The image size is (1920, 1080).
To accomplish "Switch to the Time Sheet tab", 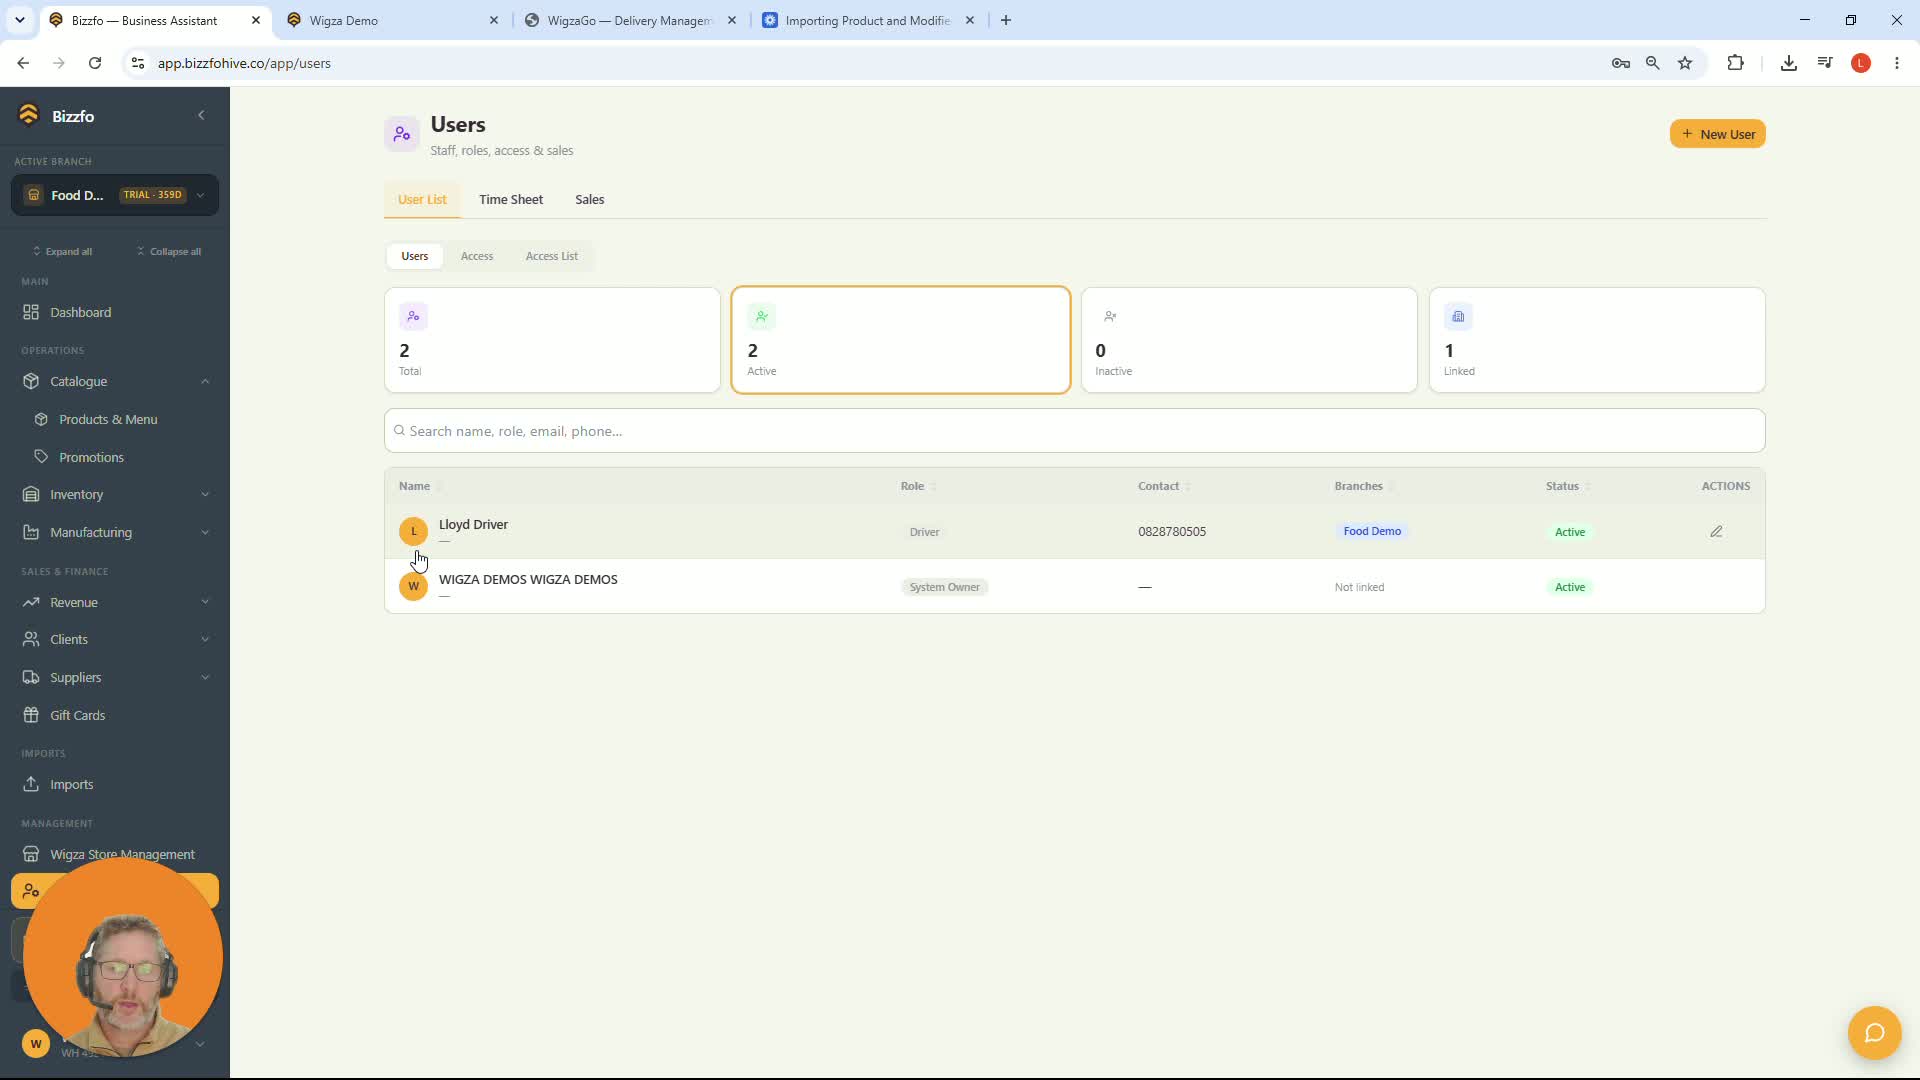I will point(511,200).
